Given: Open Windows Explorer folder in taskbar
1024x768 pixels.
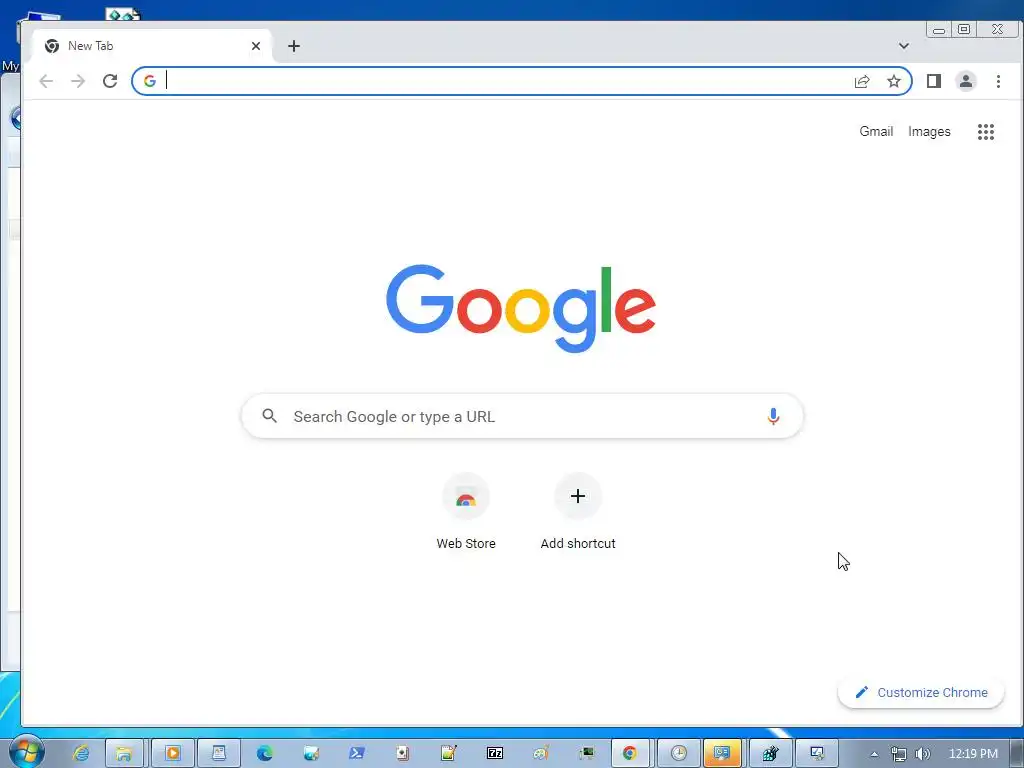Looking at the screenshot, I should point(124,754).
